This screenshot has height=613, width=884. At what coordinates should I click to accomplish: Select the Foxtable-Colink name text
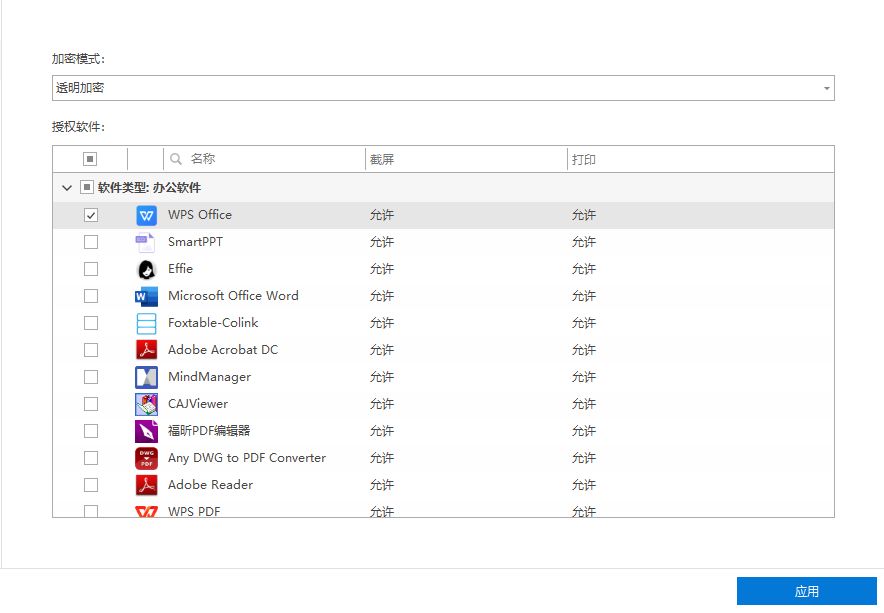[x=213, y=323]
